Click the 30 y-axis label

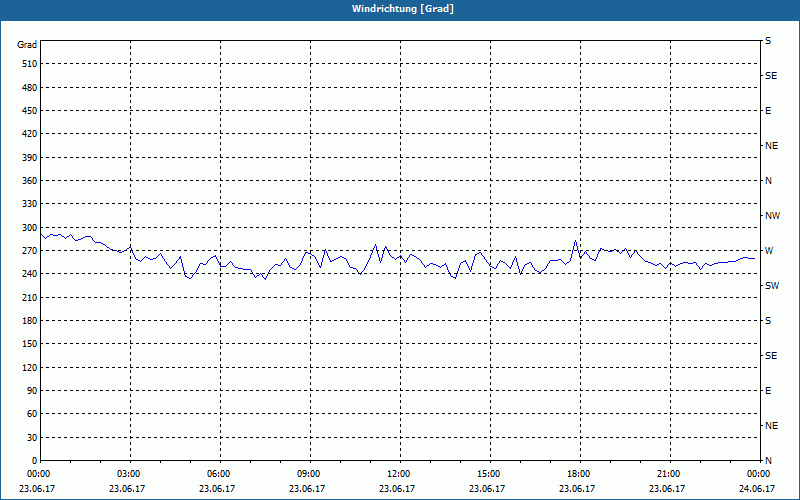[x=32, y=438]
